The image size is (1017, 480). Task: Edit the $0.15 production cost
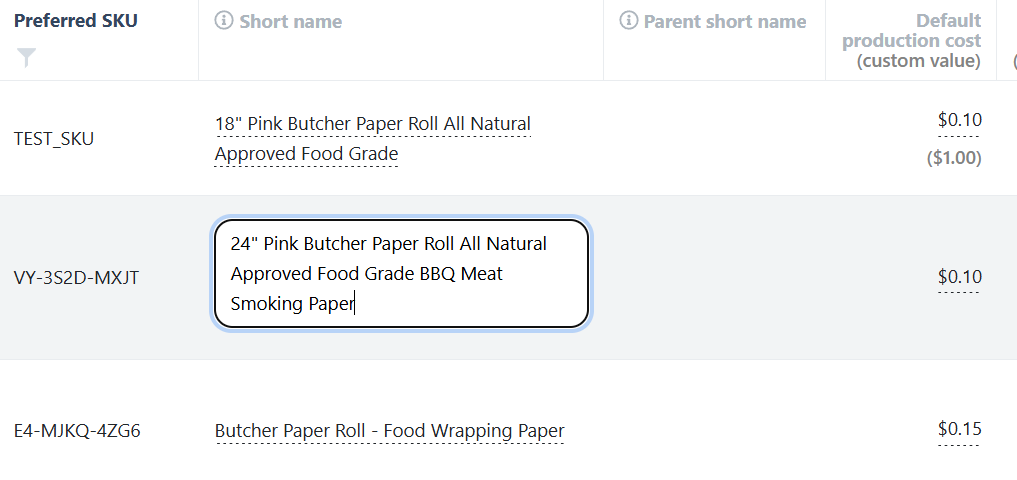pos(959,429)
